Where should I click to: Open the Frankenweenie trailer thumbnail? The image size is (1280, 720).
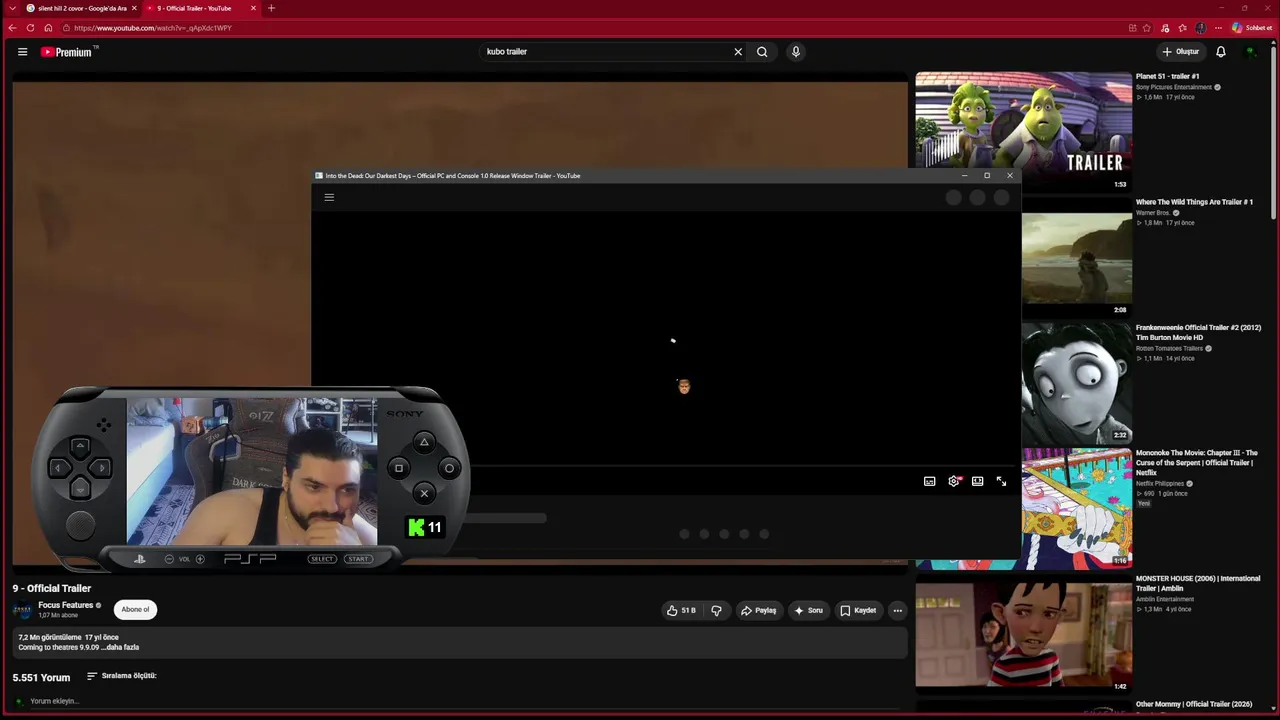(x=1077, y=383)
